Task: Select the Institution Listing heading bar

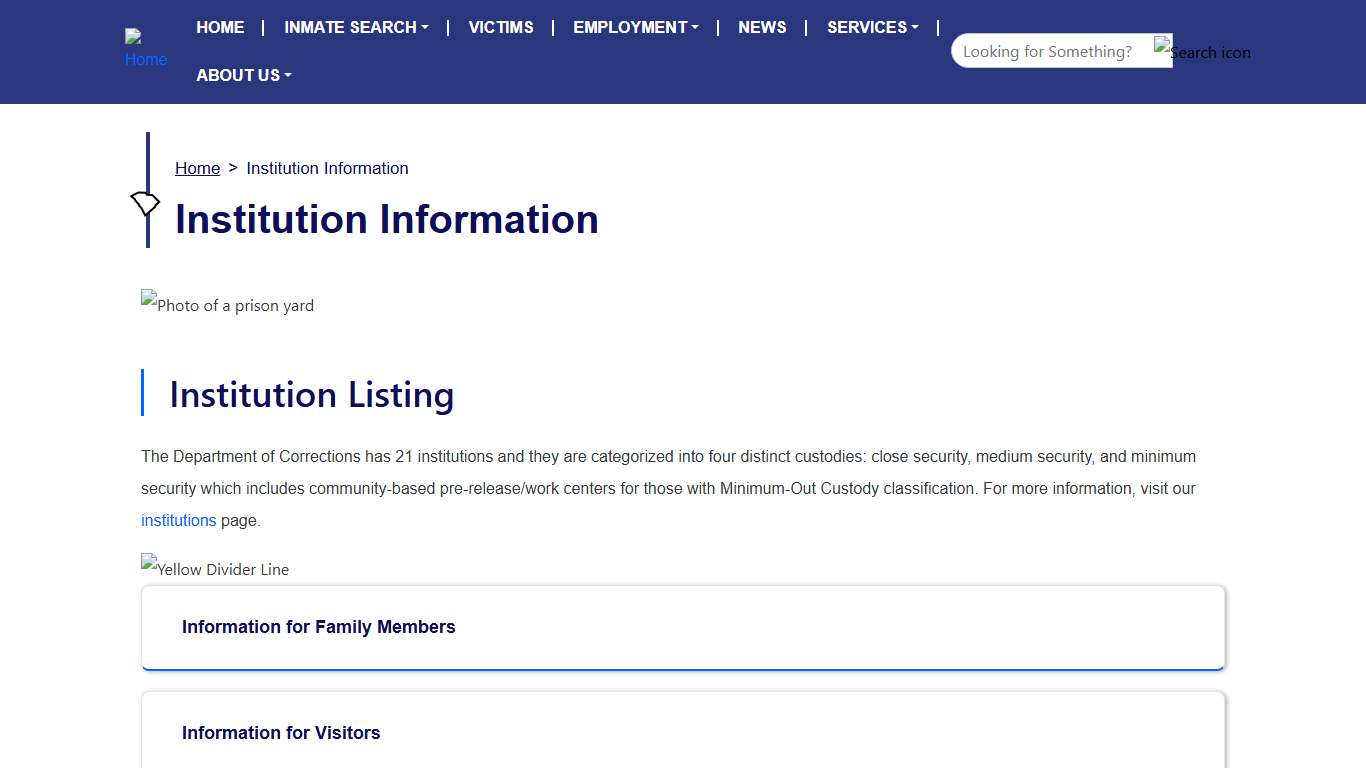Action: (310, 394)
